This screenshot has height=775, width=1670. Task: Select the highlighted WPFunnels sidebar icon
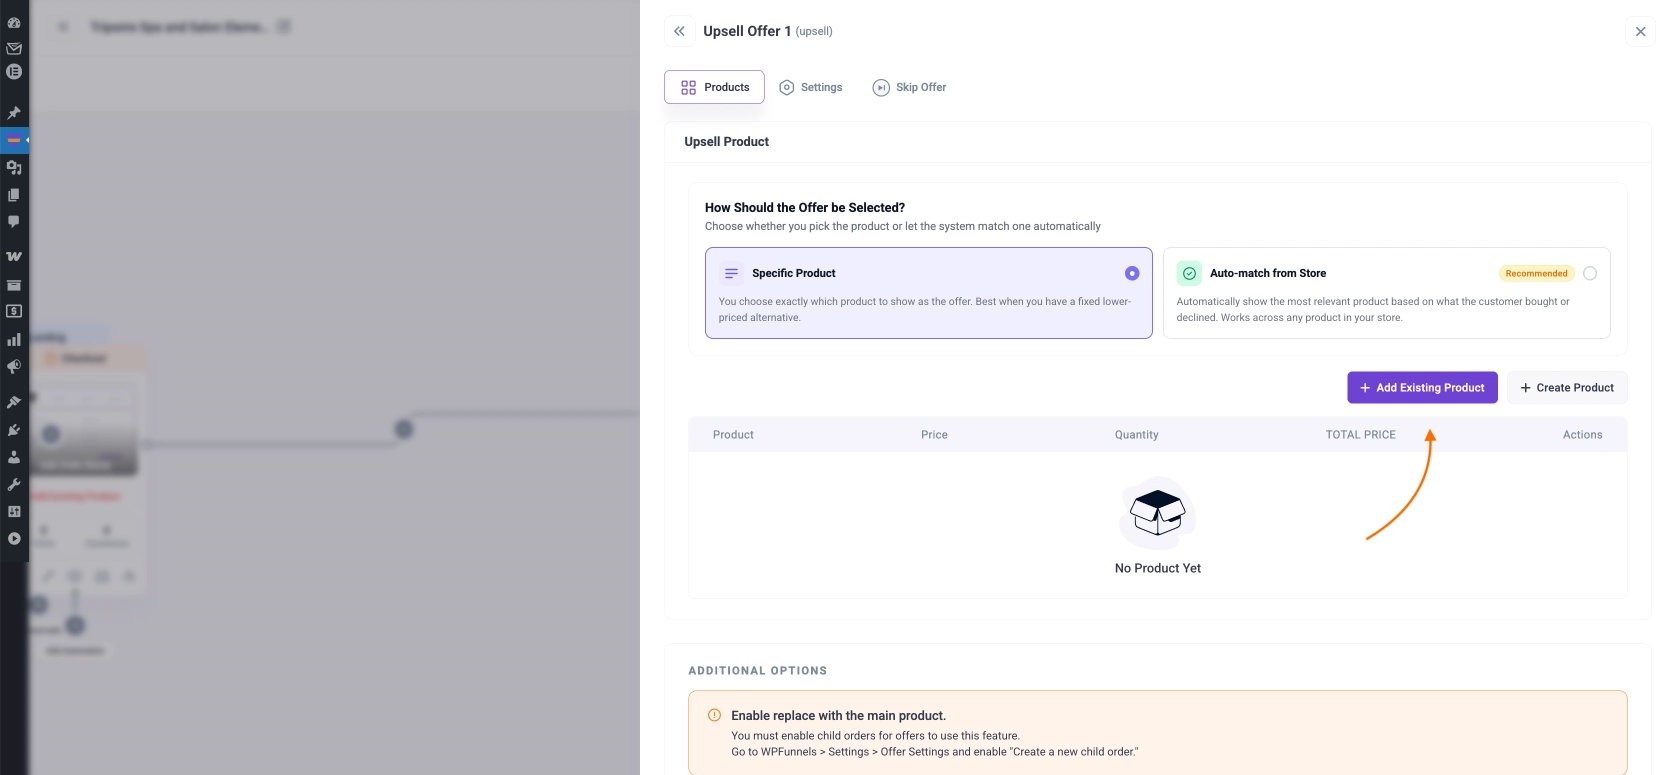14,140
